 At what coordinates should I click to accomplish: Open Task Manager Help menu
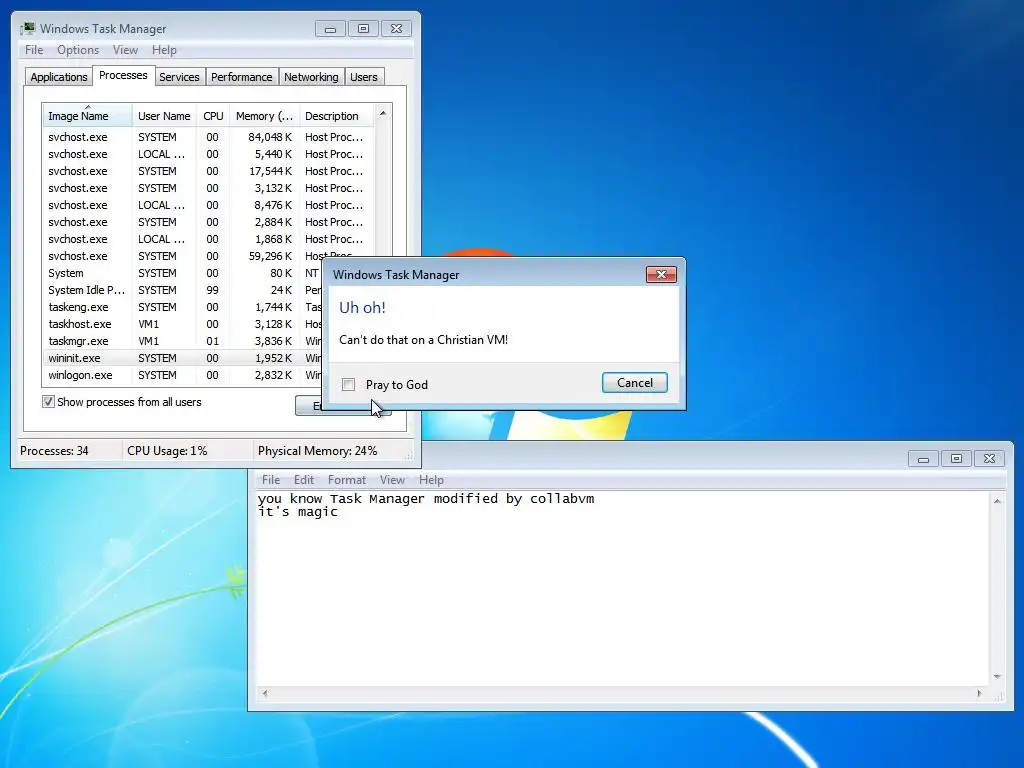point(164,50)
